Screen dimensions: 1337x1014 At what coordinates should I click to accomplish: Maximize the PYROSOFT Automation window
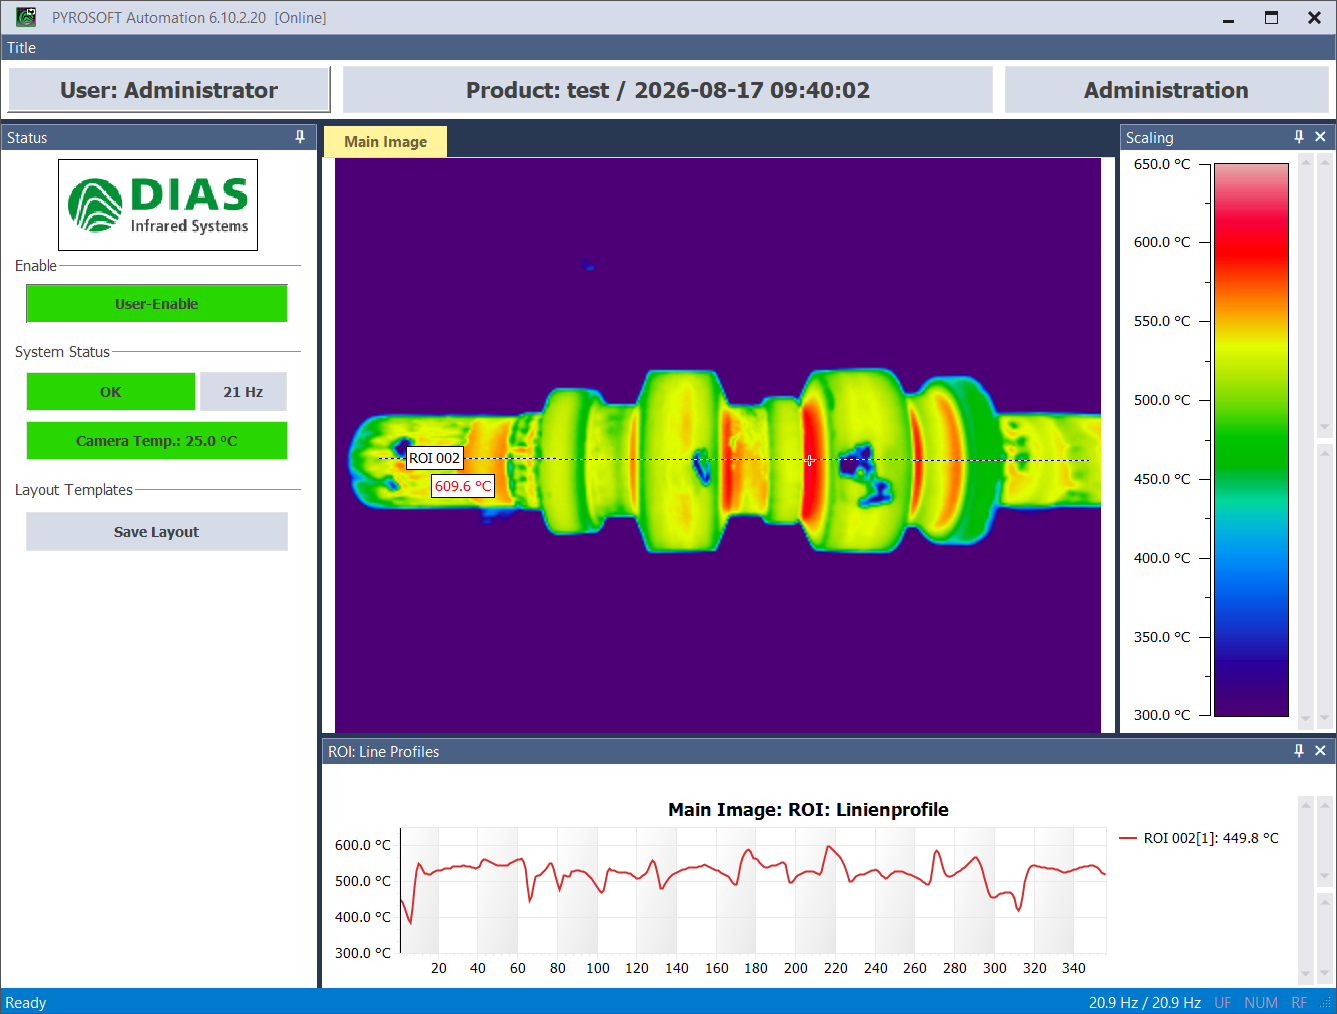tap(1271, 18)
